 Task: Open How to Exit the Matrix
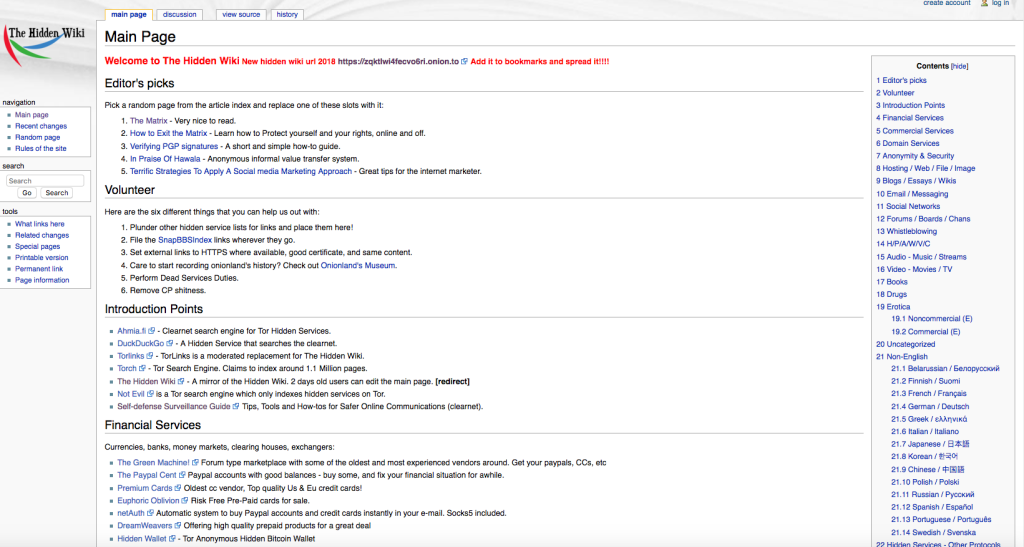168,133
